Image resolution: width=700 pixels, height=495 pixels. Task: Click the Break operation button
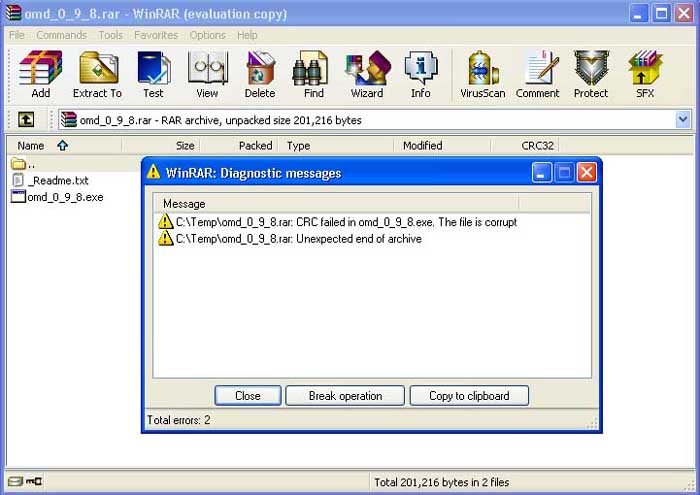point(345,395)
